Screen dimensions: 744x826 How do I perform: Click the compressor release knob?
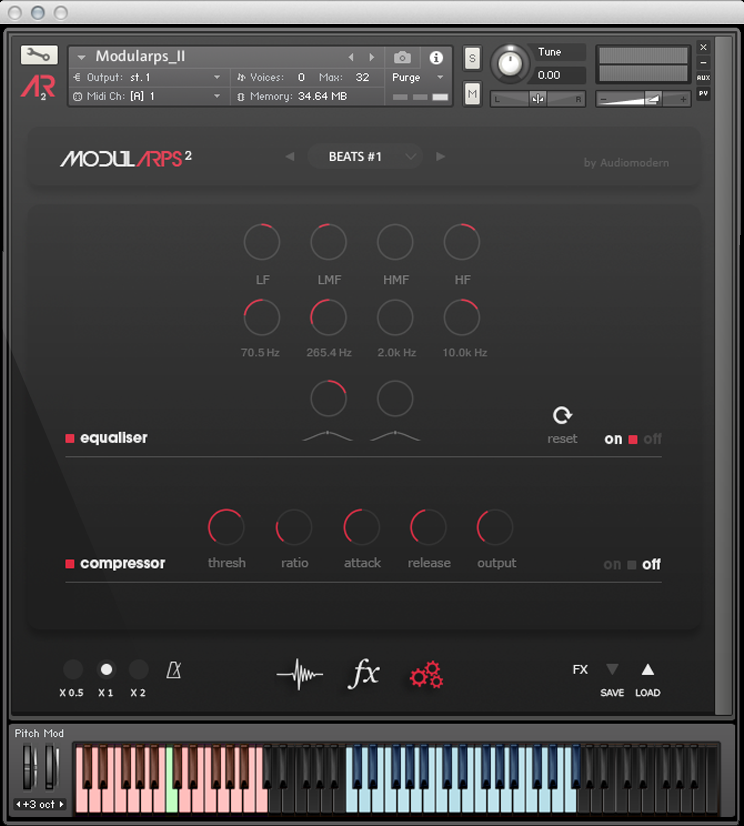428,527
